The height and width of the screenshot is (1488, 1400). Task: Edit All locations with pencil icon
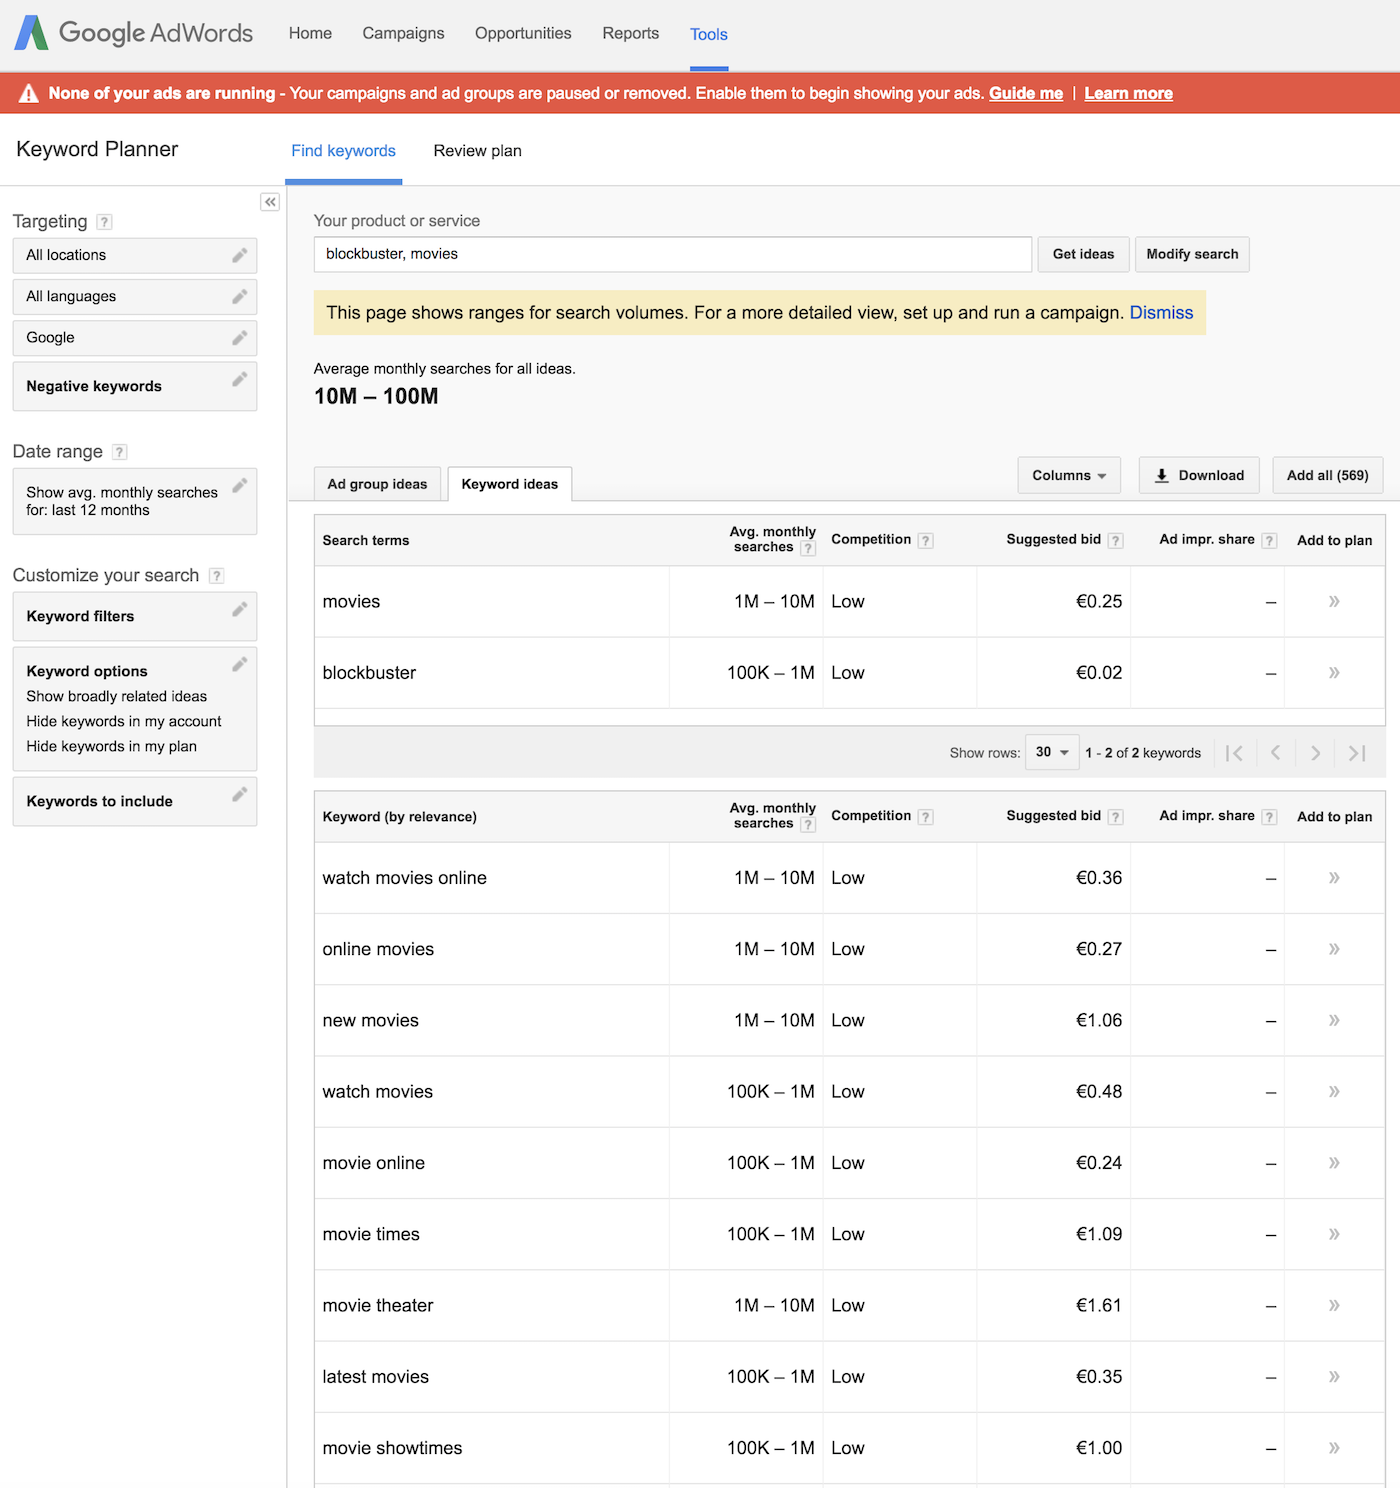pos(240,255)
